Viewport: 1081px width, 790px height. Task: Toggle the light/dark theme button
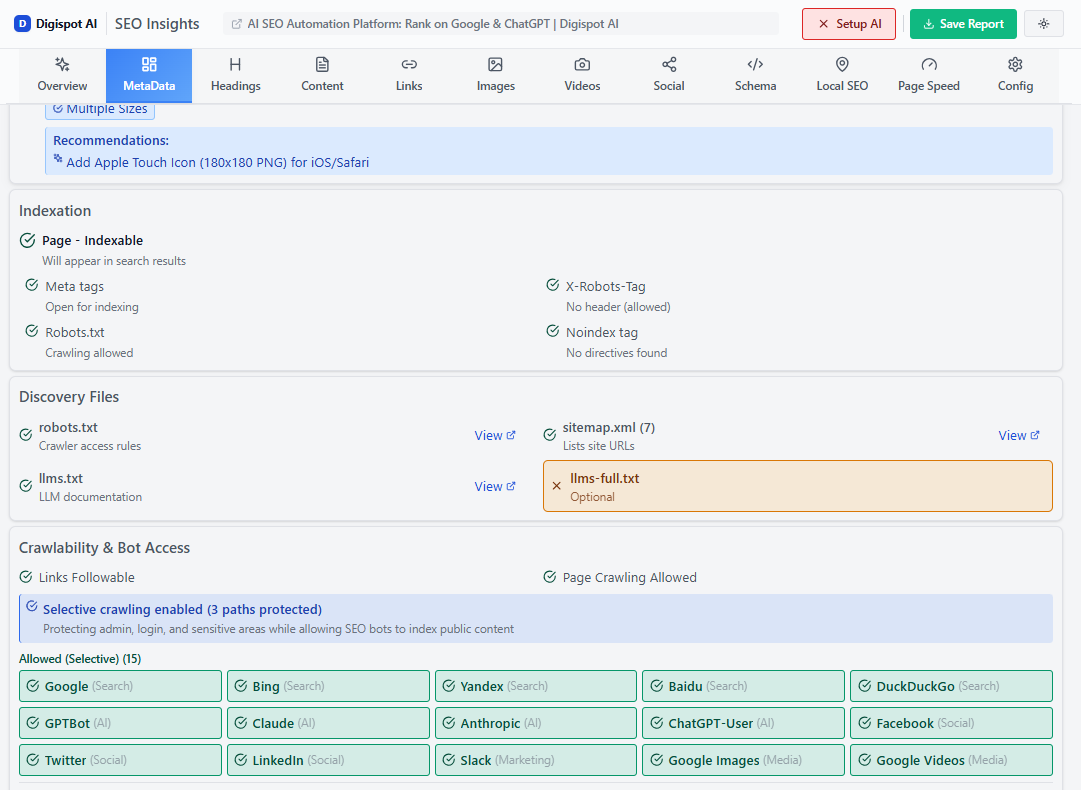point(1044,24)
